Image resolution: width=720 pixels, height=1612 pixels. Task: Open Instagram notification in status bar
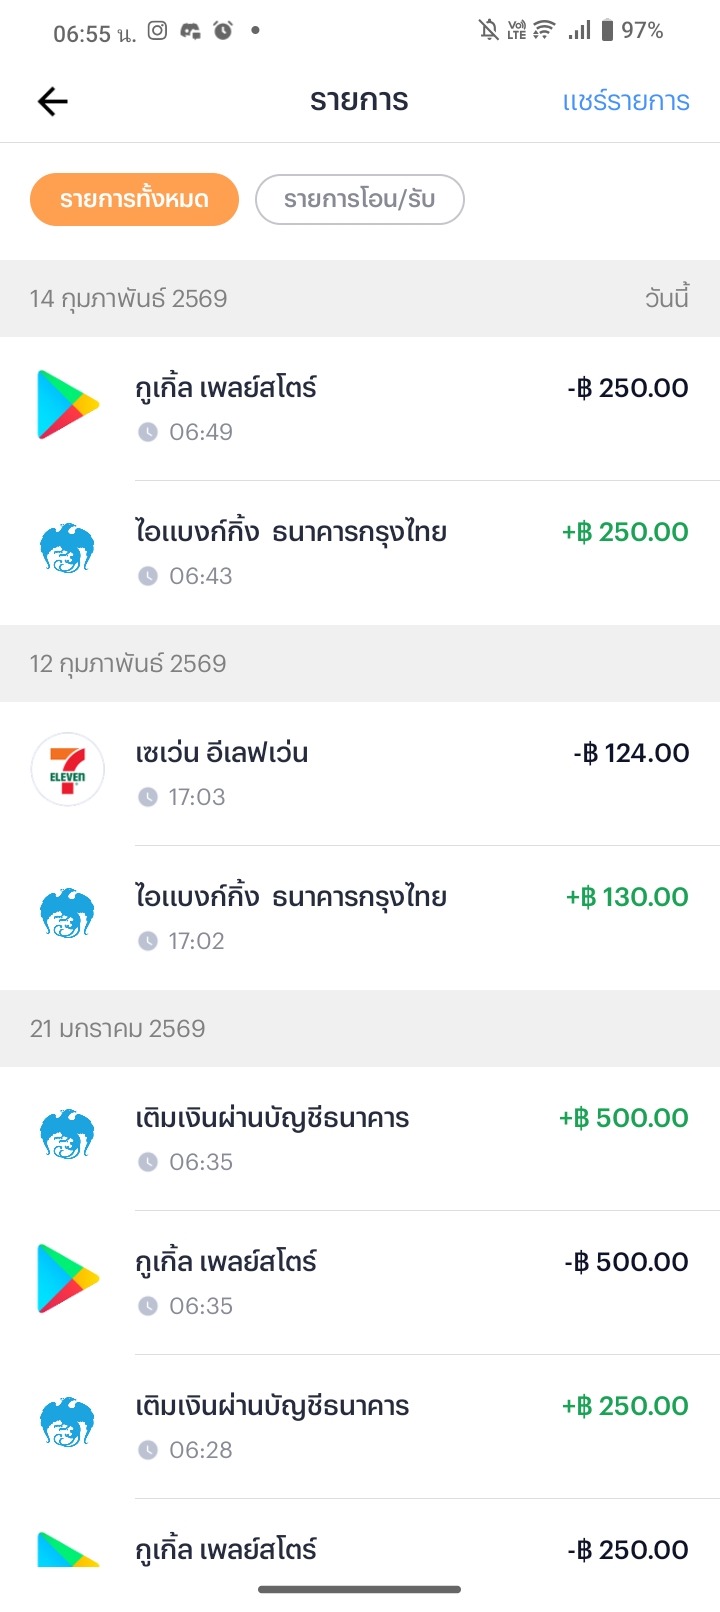click(x=157, y=31)
